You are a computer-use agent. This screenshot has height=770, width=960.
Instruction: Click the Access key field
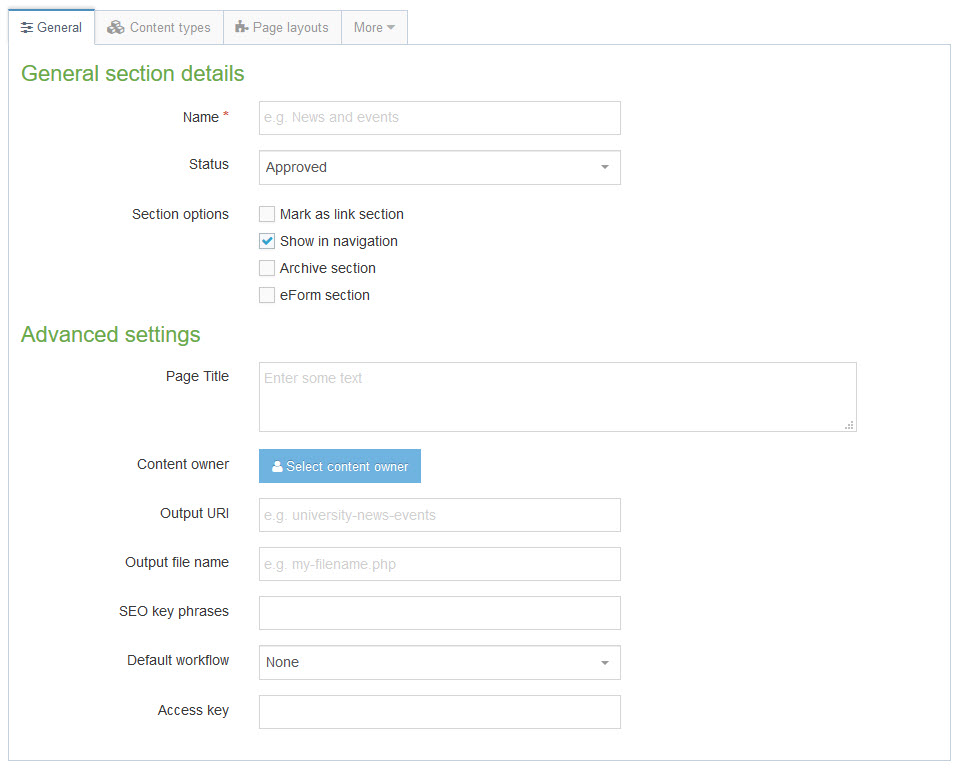pos(439,711)
